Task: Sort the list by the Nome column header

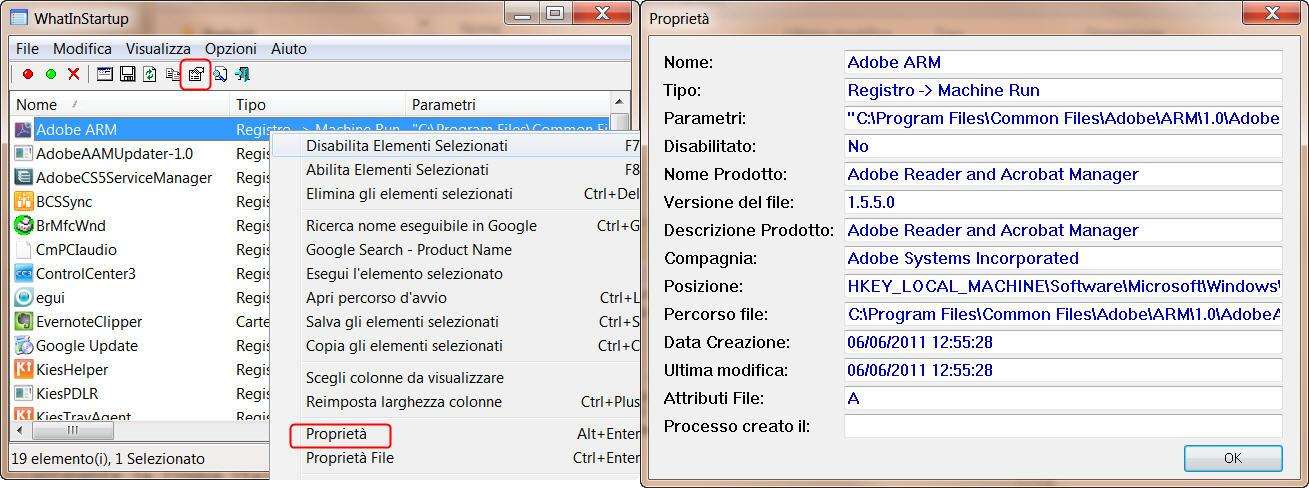Action: pyautogui.click(x=120, y=104)
